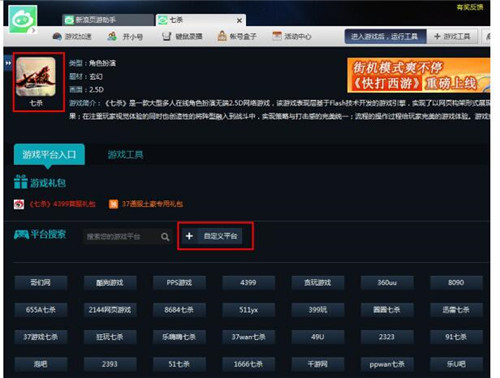Viewport: 500px width, 378px height.
Task: Click the 有奖反馈 link
Action: (470, 7)
